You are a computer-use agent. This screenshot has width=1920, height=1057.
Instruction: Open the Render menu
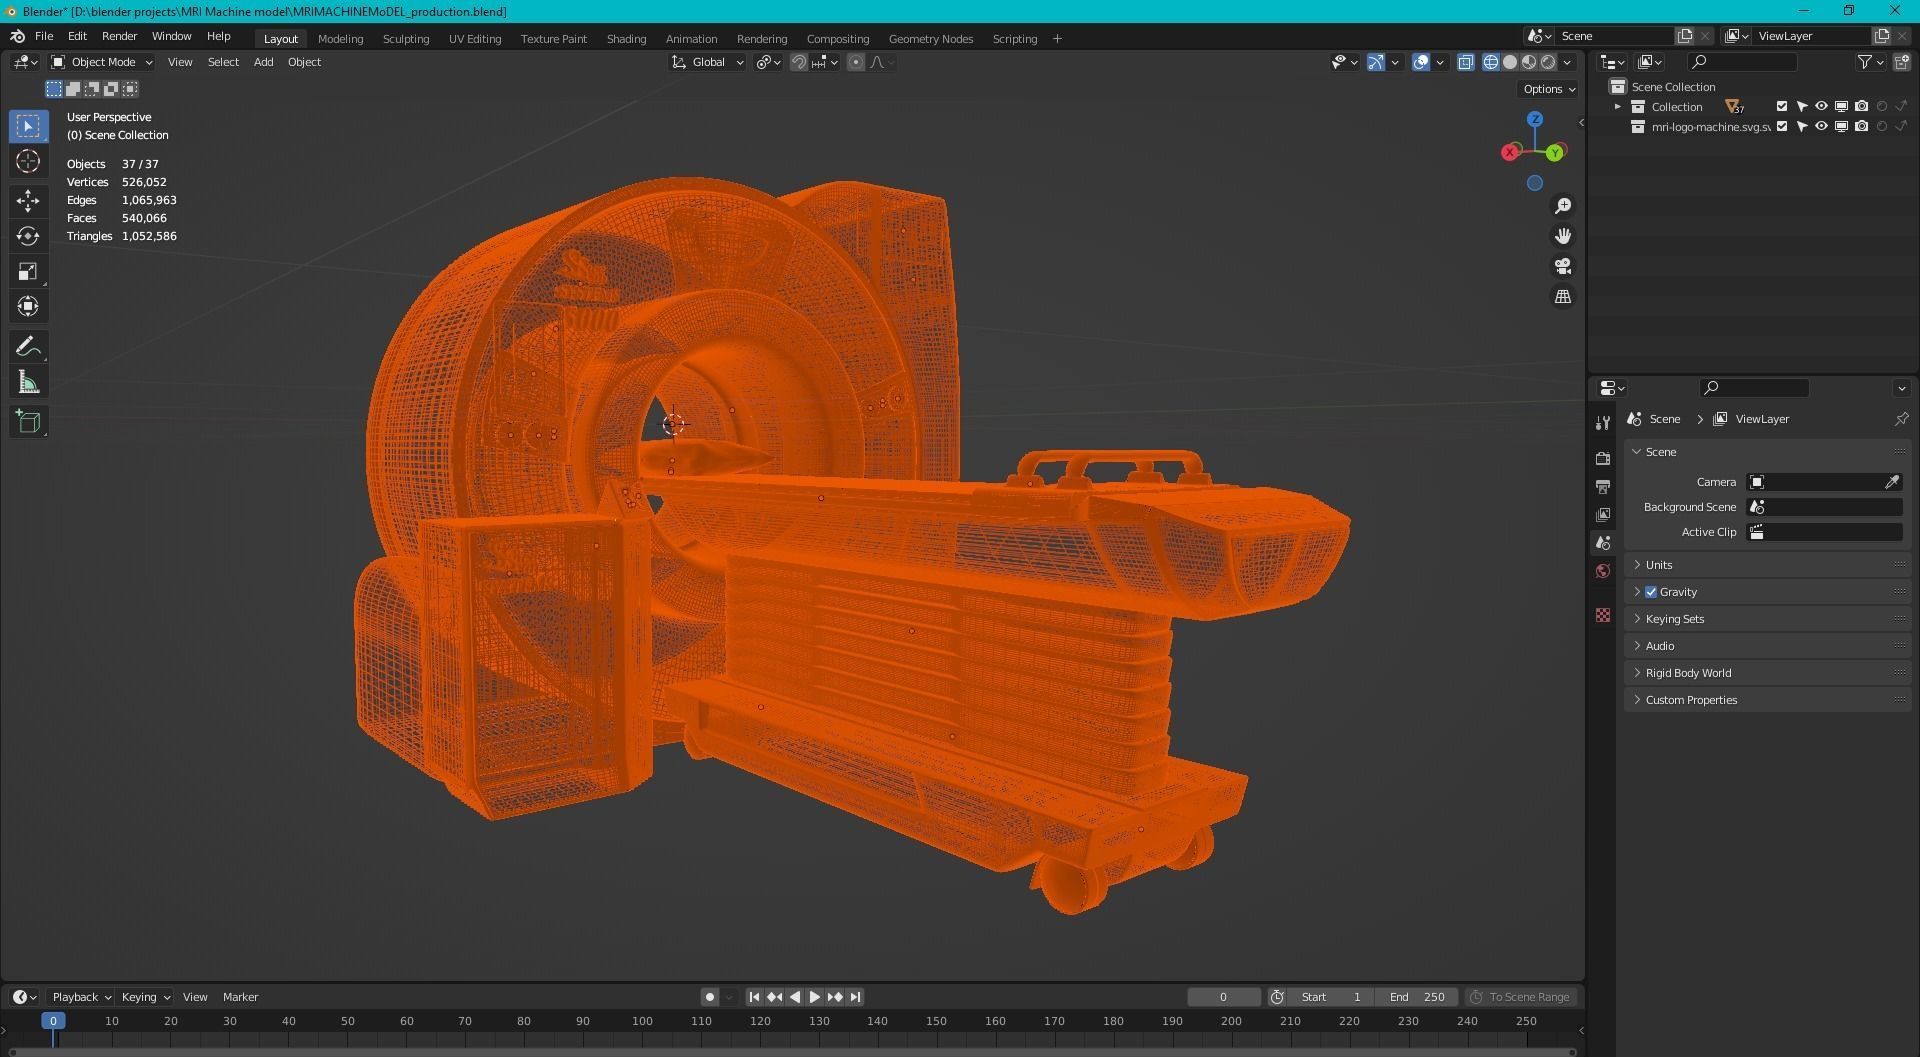[119, 36]
